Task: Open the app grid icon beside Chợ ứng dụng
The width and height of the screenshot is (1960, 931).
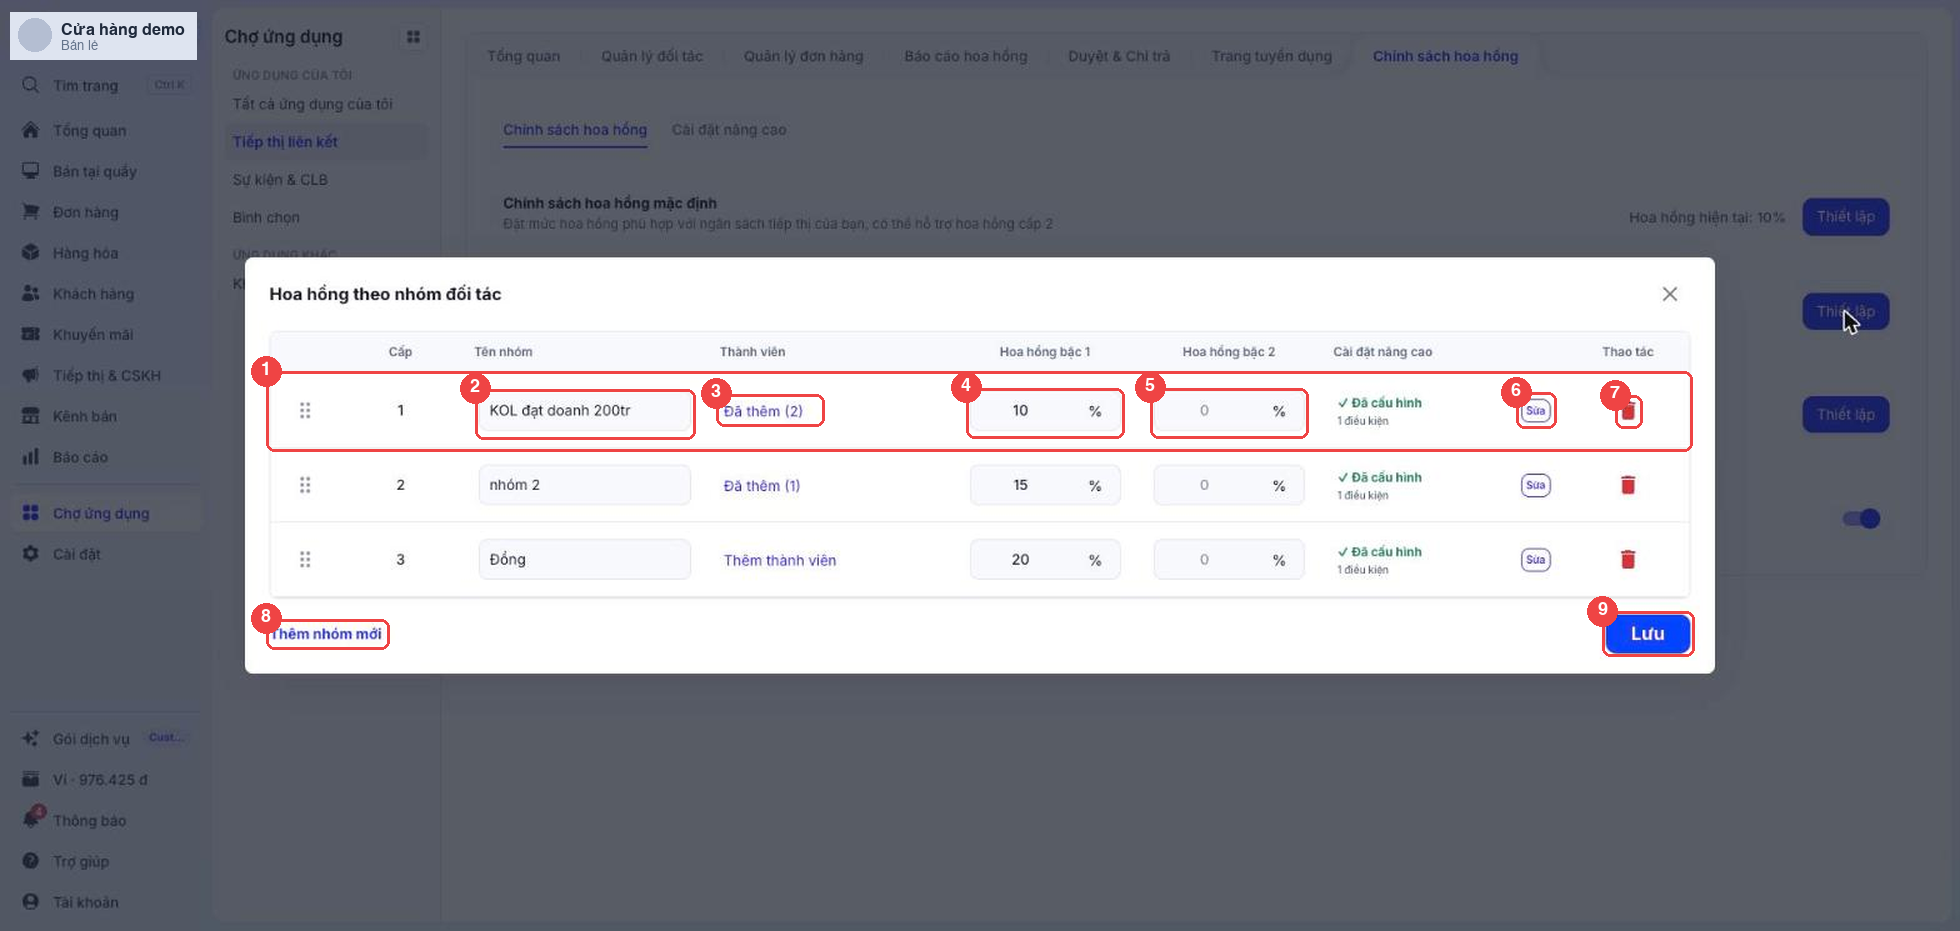Action: click(x=413, y=37)
